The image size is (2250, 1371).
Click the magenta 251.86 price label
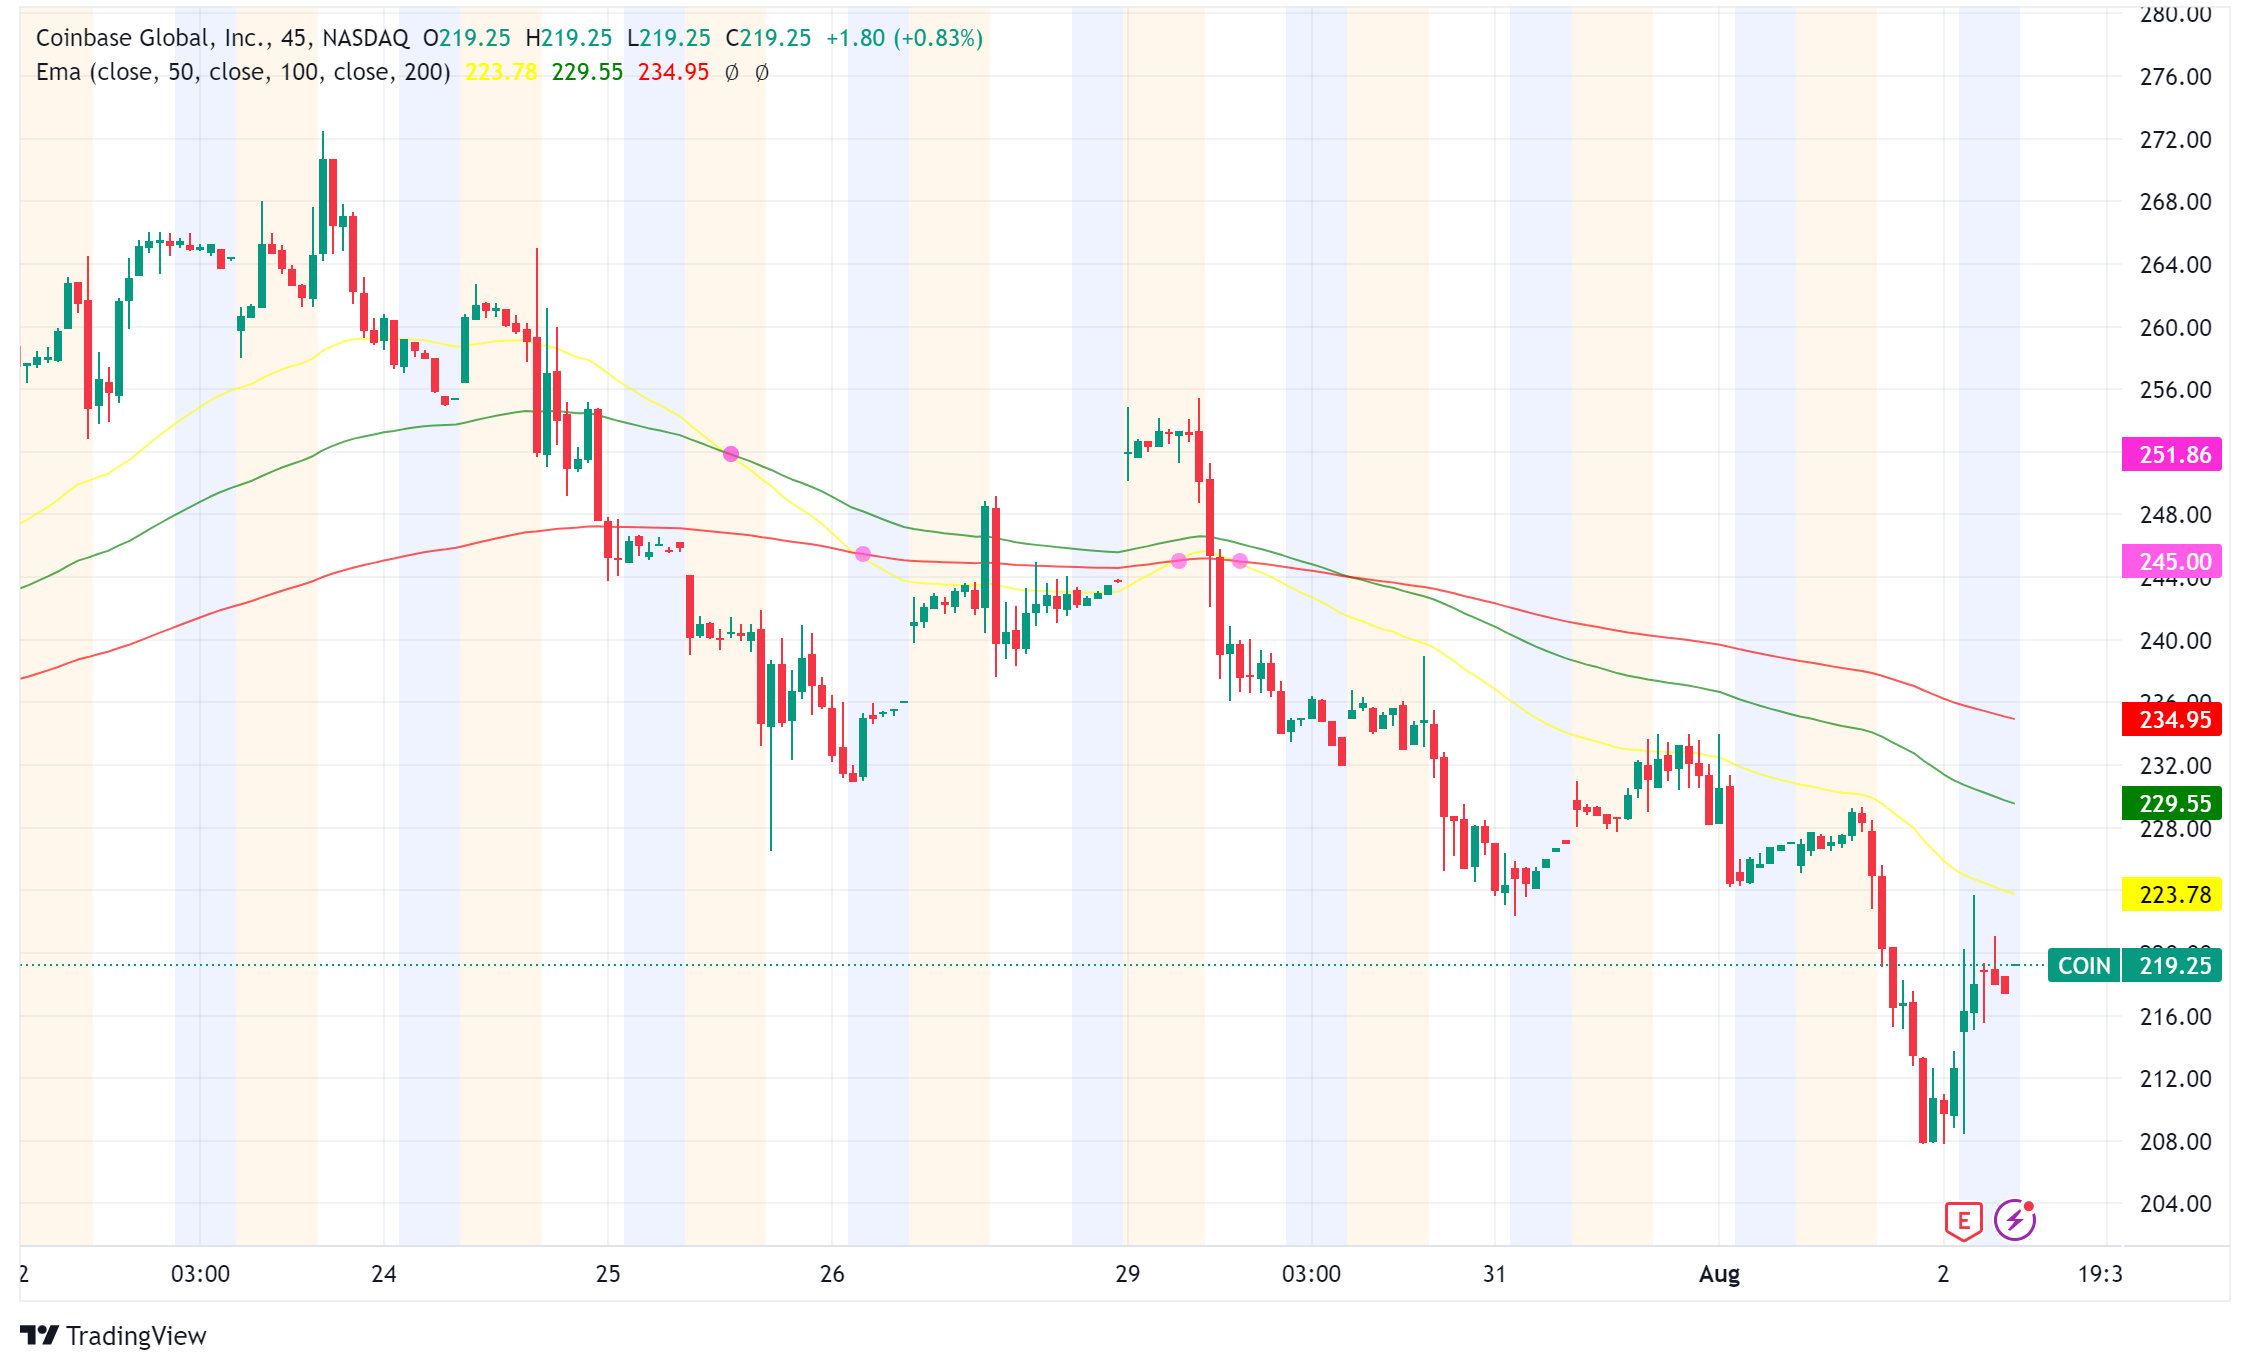(2171, 455)
